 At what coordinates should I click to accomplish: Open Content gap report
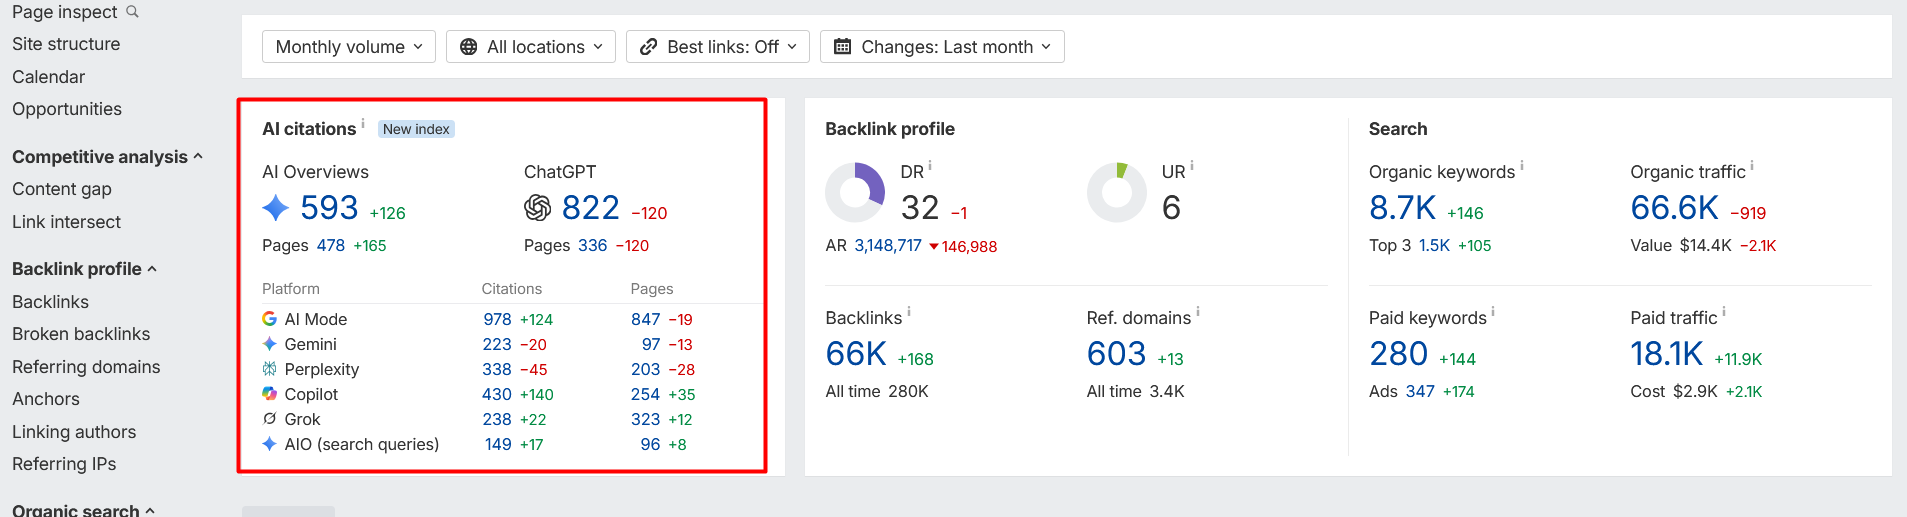pos(62,189)
